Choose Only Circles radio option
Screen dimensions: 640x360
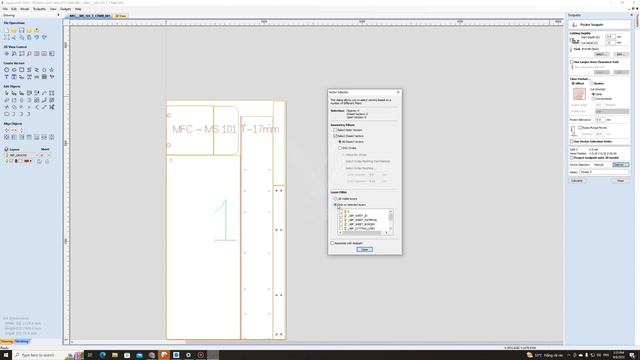pos(340,148)
